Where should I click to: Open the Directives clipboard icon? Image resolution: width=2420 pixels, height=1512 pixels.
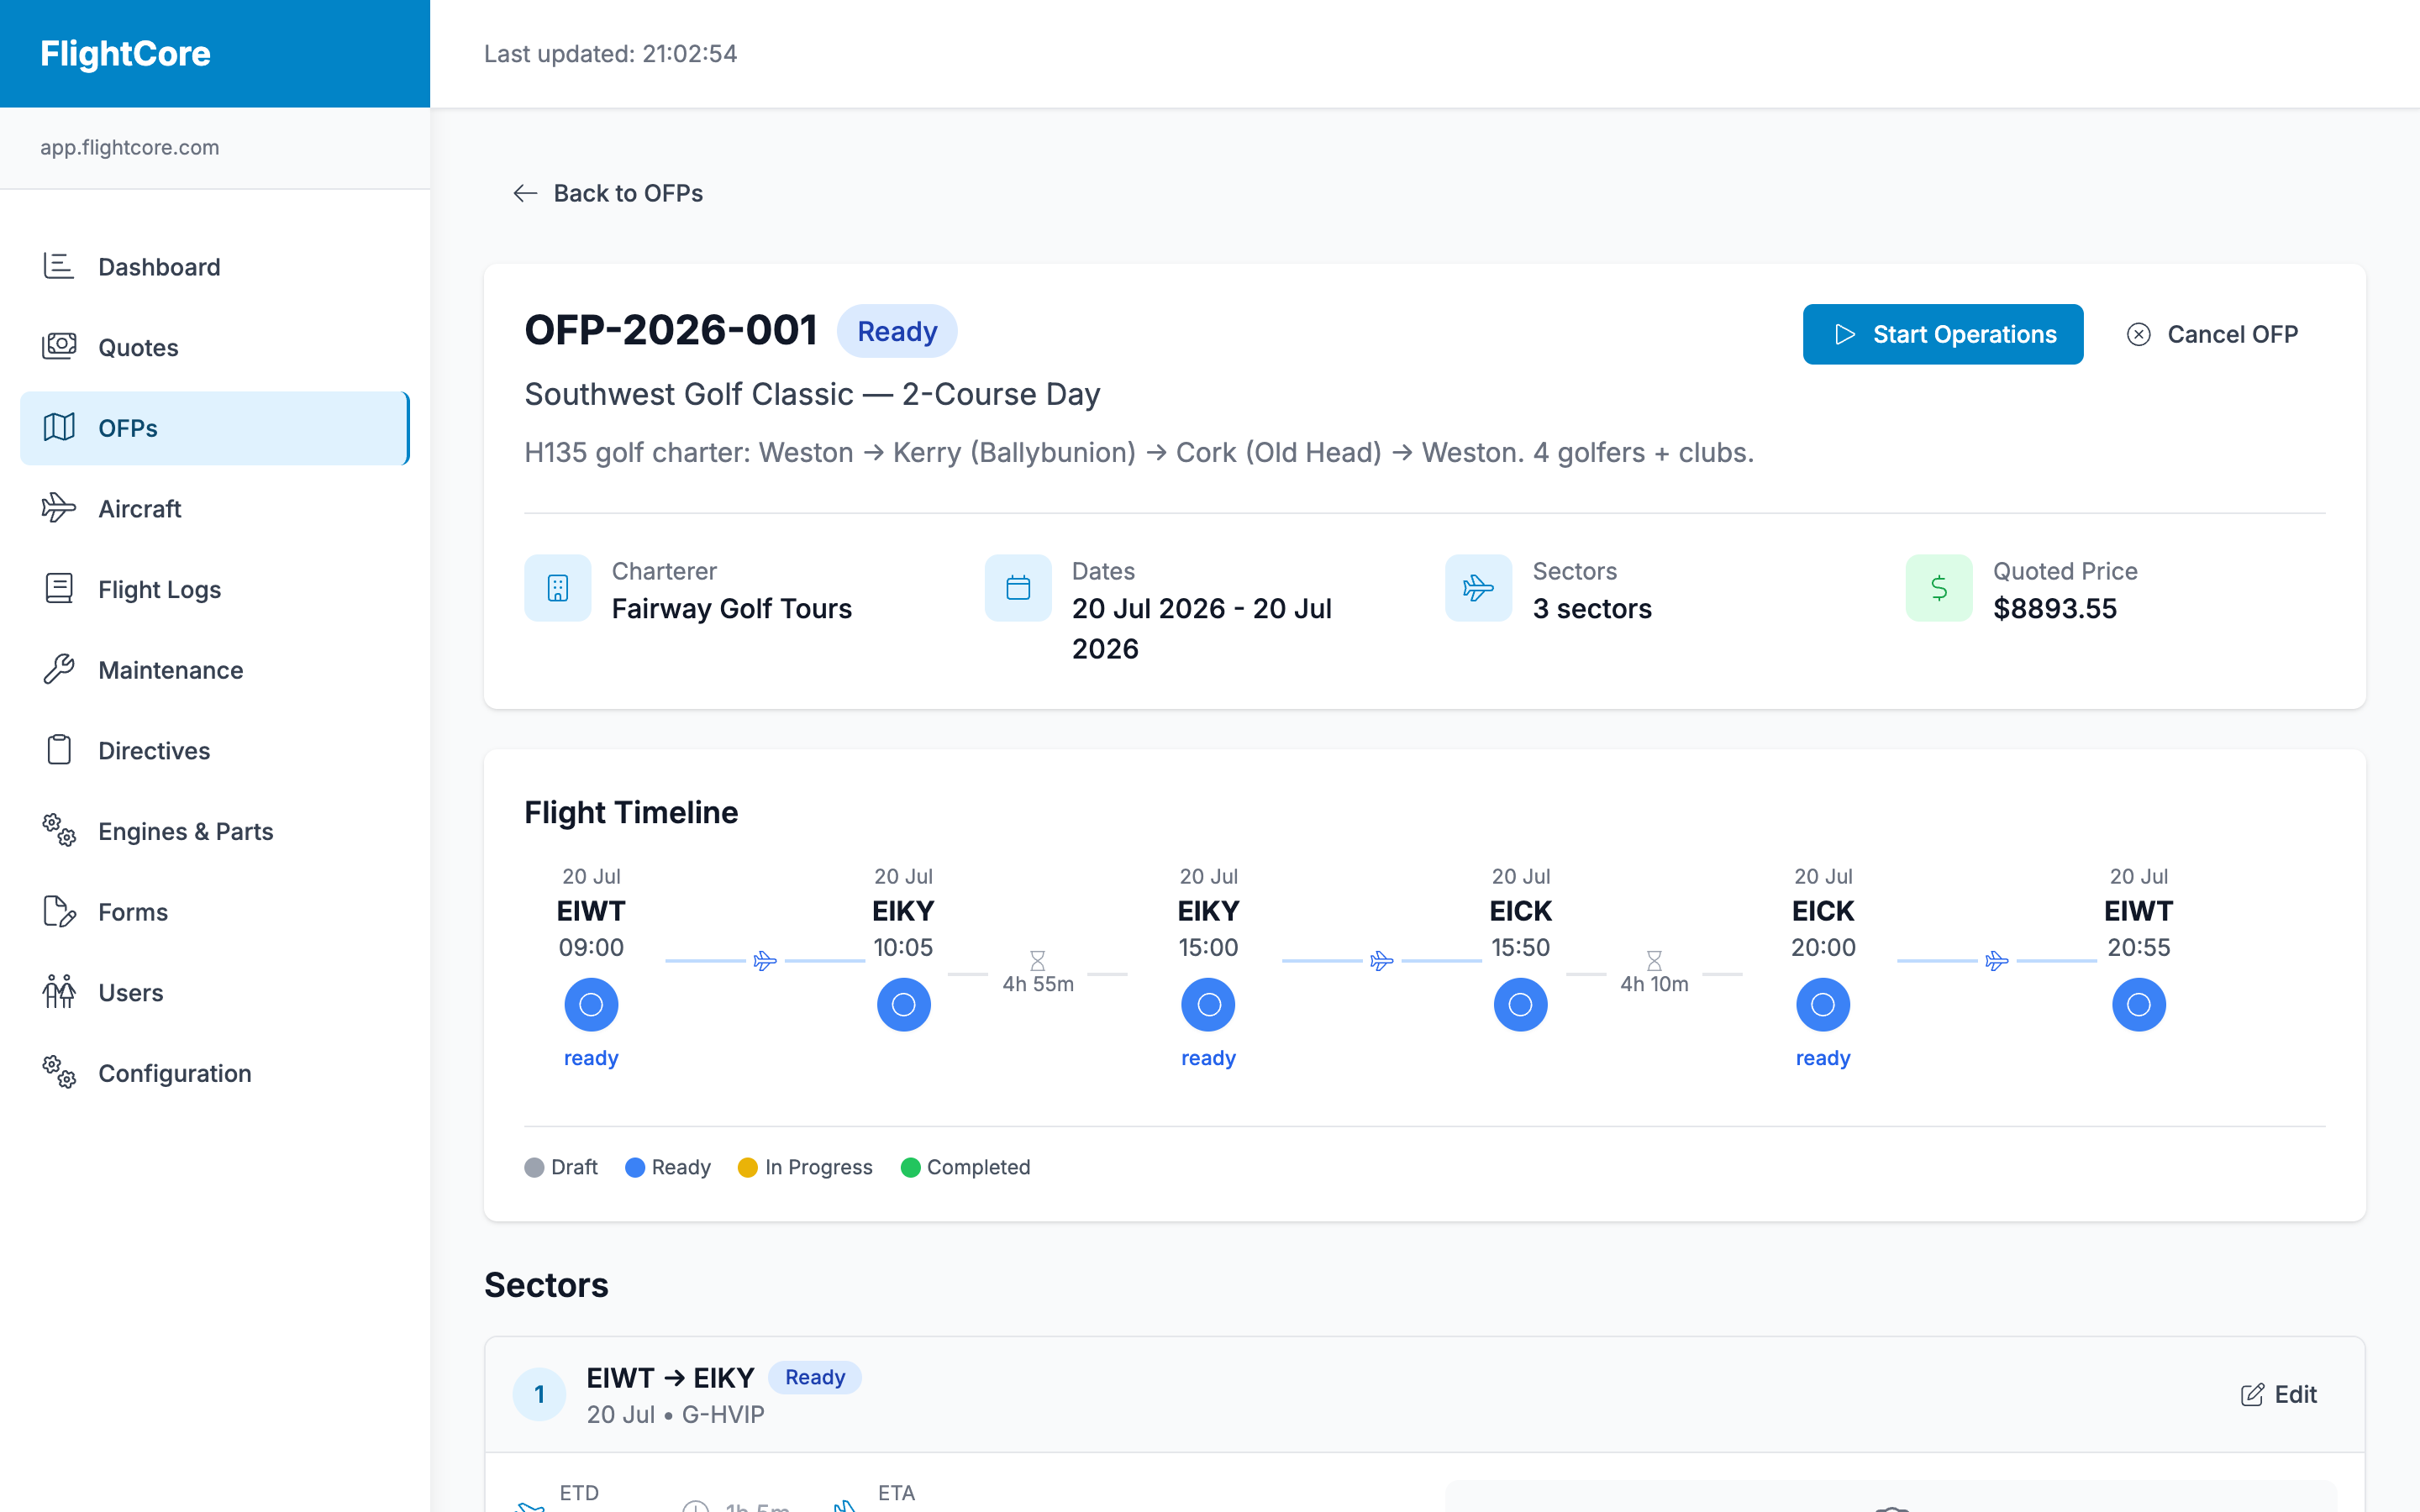(x=59, y=750)
